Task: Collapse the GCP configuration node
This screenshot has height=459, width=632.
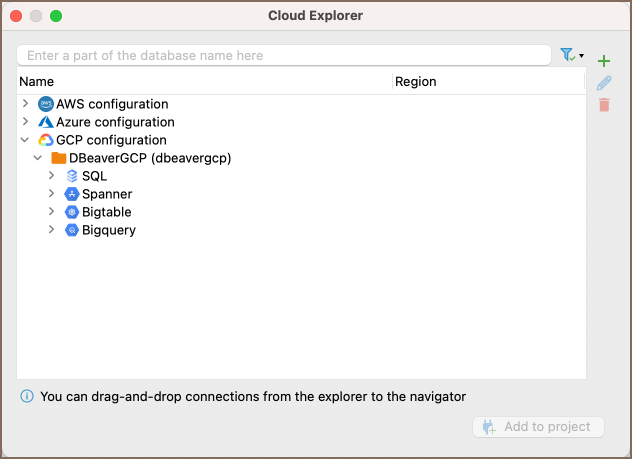Action: (x=26, y=140)
